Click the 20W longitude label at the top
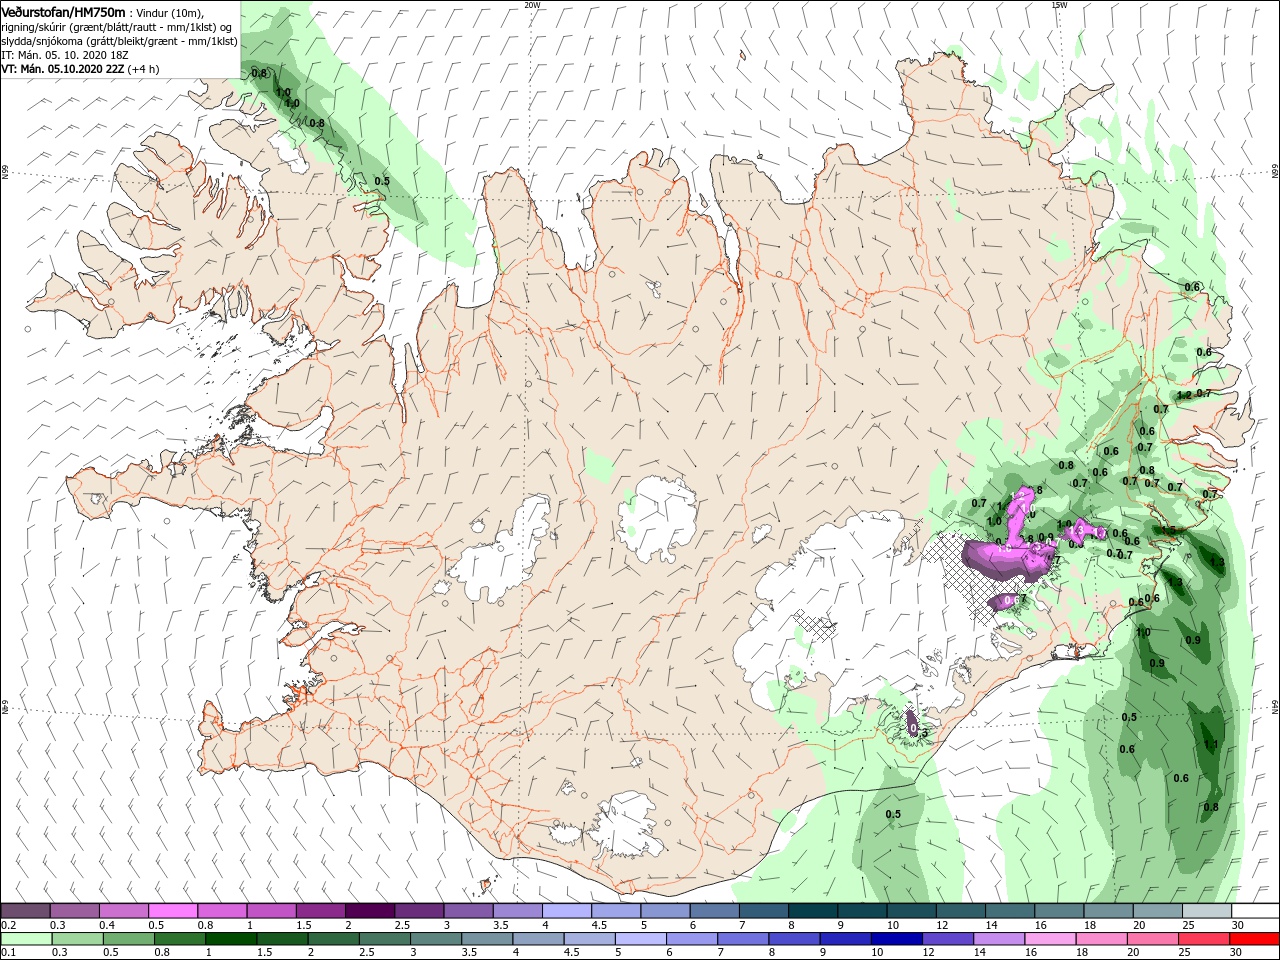The image size is (1280, 960). (533, 5)
